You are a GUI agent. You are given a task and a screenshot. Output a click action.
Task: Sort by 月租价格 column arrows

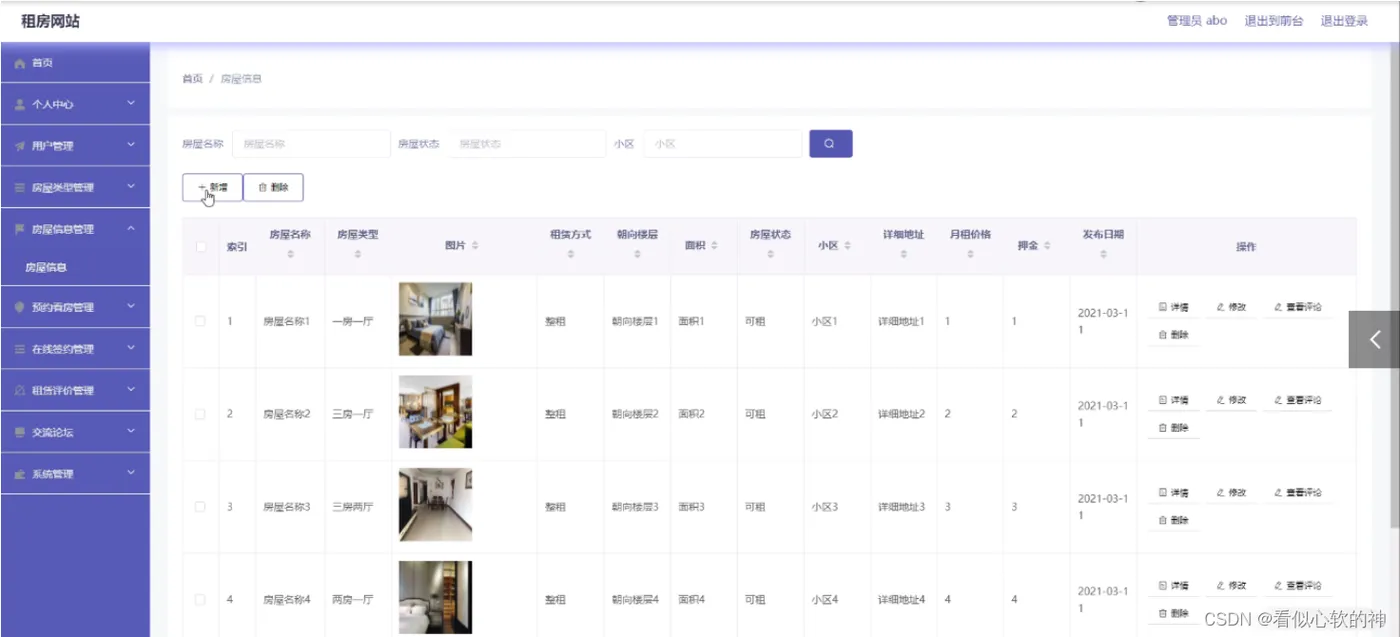pyautogui.click(x=970, y=255)
